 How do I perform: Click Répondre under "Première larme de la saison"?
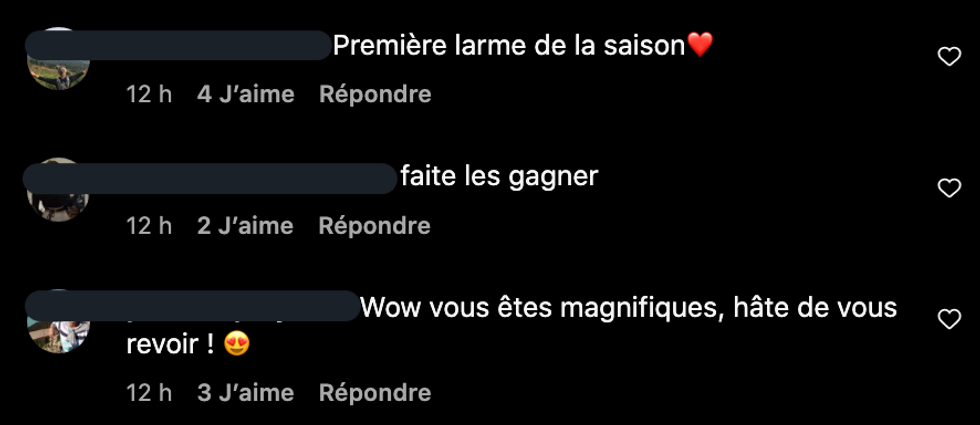point(375,94)
